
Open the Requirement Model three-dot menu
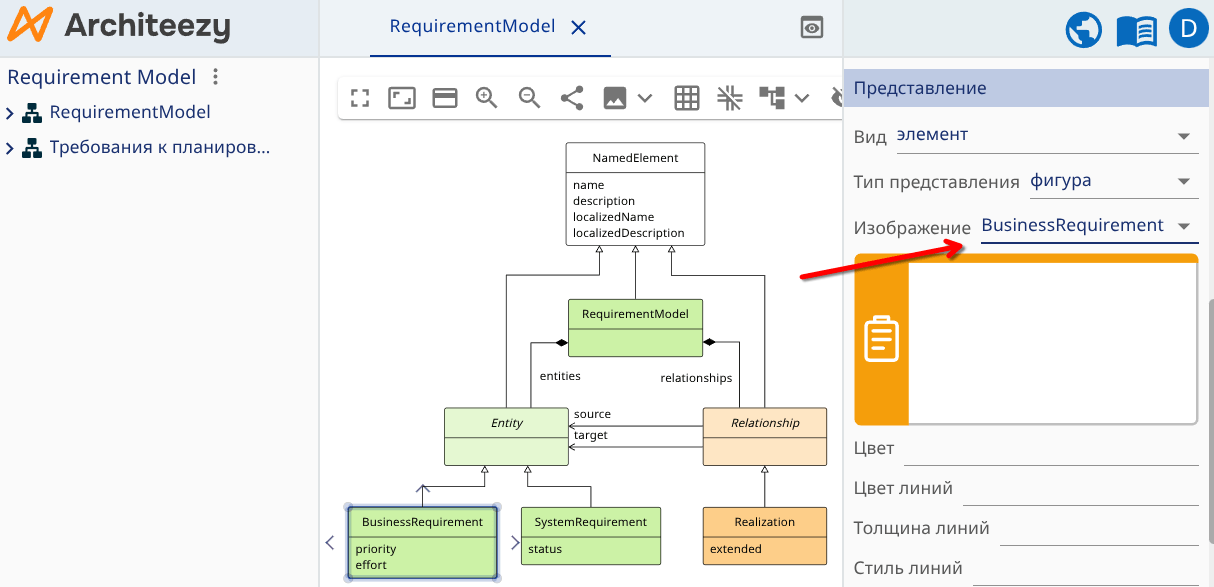[215, 77]
